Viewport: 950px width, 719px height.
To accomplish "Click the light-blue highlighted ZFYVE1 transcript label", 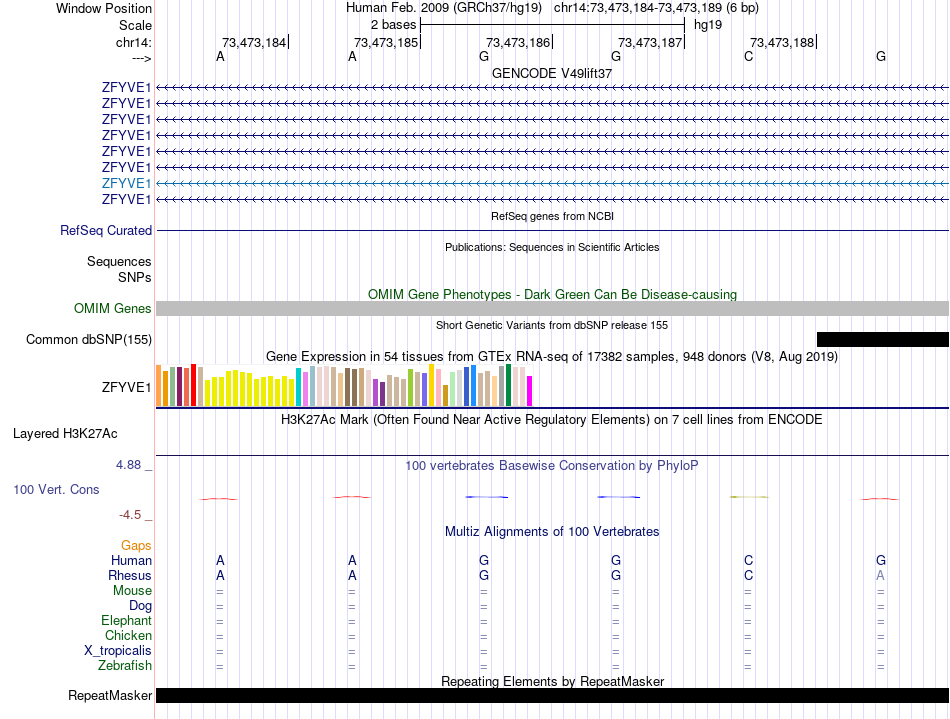I will [126, 183].
